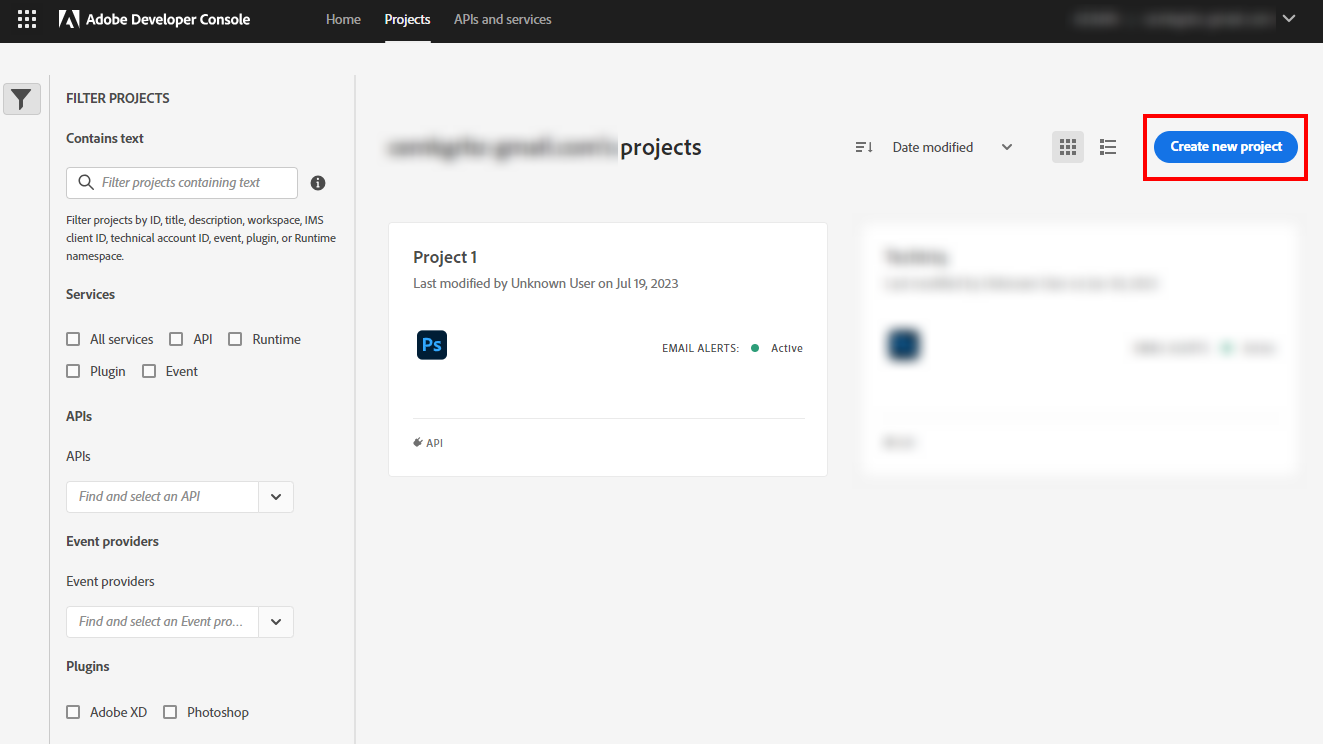Open the APIs and services tab
1323x744 pixels.
502,19
